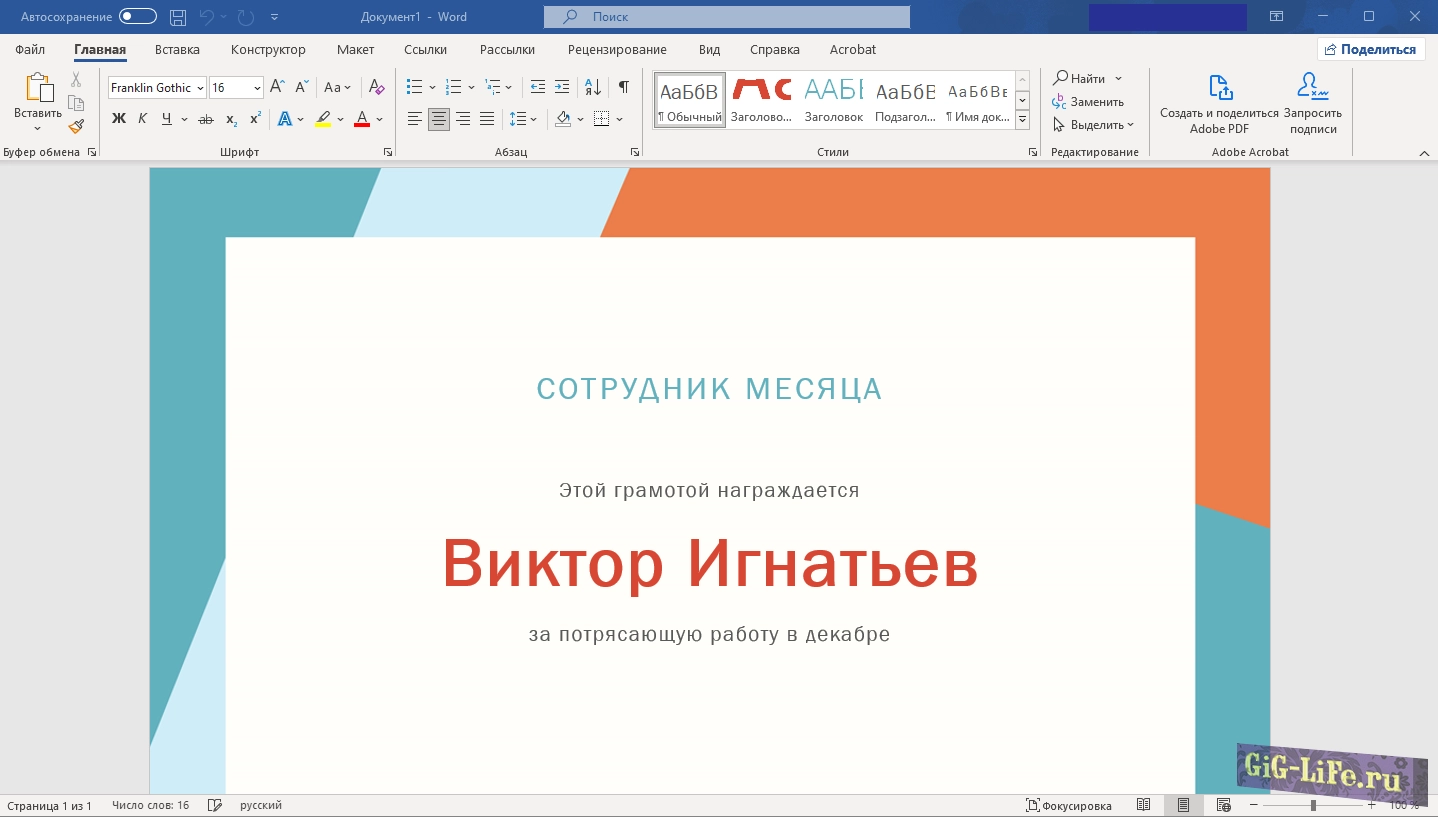Click the Save floppy disk icon

coord(178,17)
